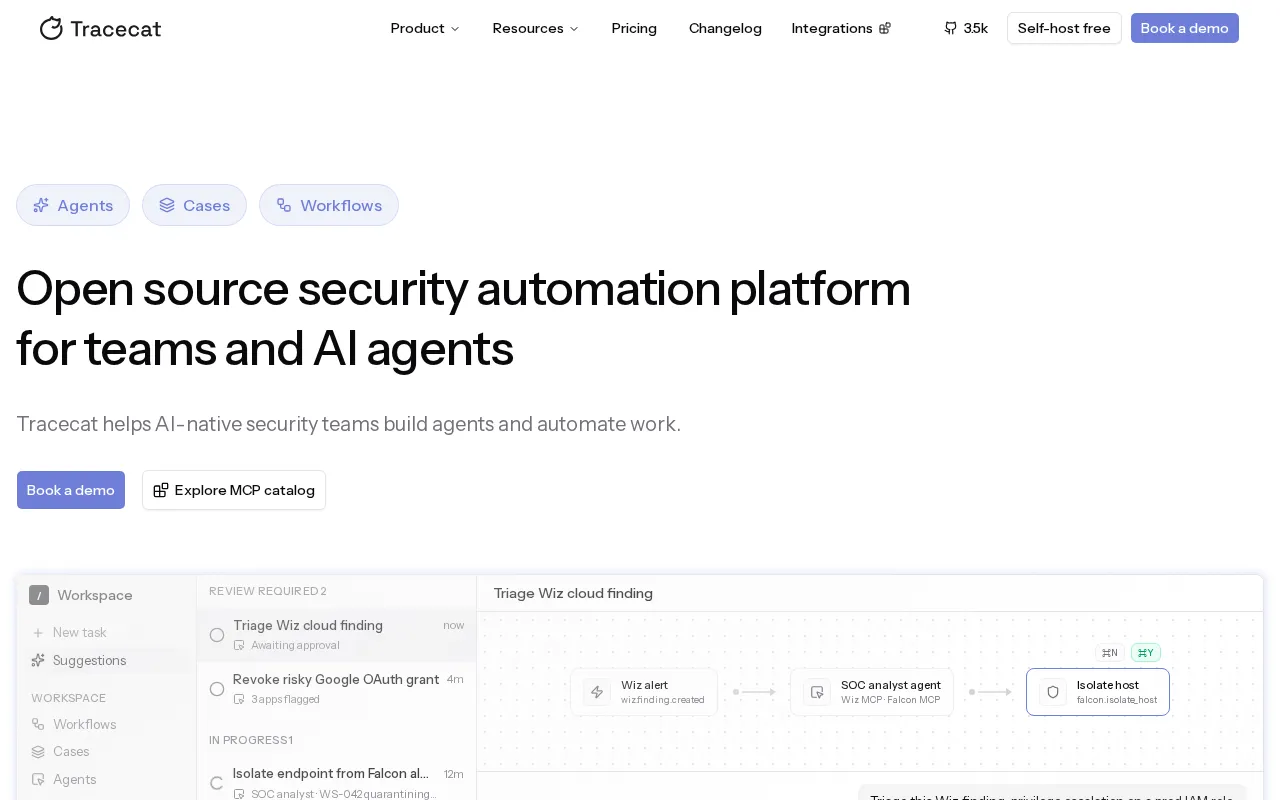Click the sidebar Agents icon
Image resolution: width=1280 pixels, height=800 pixels.
[x=38, y=779]
